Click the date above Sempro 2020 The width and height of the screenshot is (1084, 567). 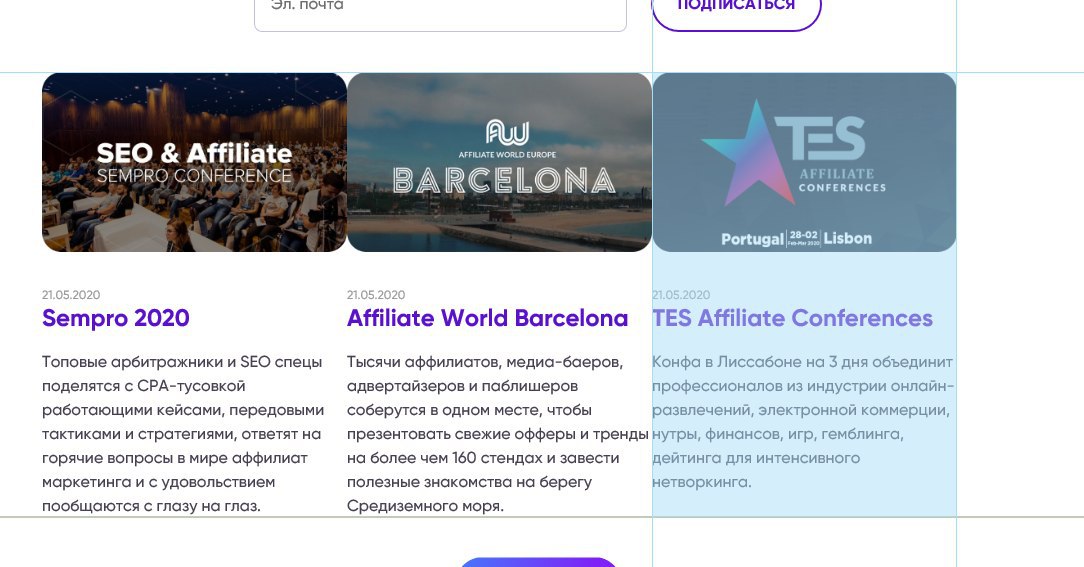71,295
